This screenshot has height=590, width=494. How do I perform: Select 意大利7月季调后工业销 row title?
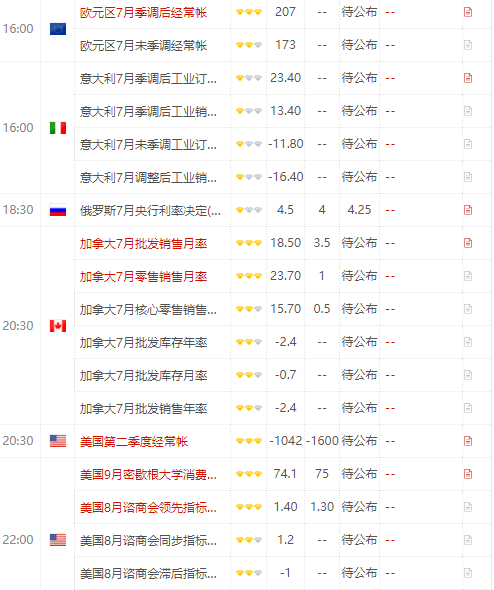(148, 112)
